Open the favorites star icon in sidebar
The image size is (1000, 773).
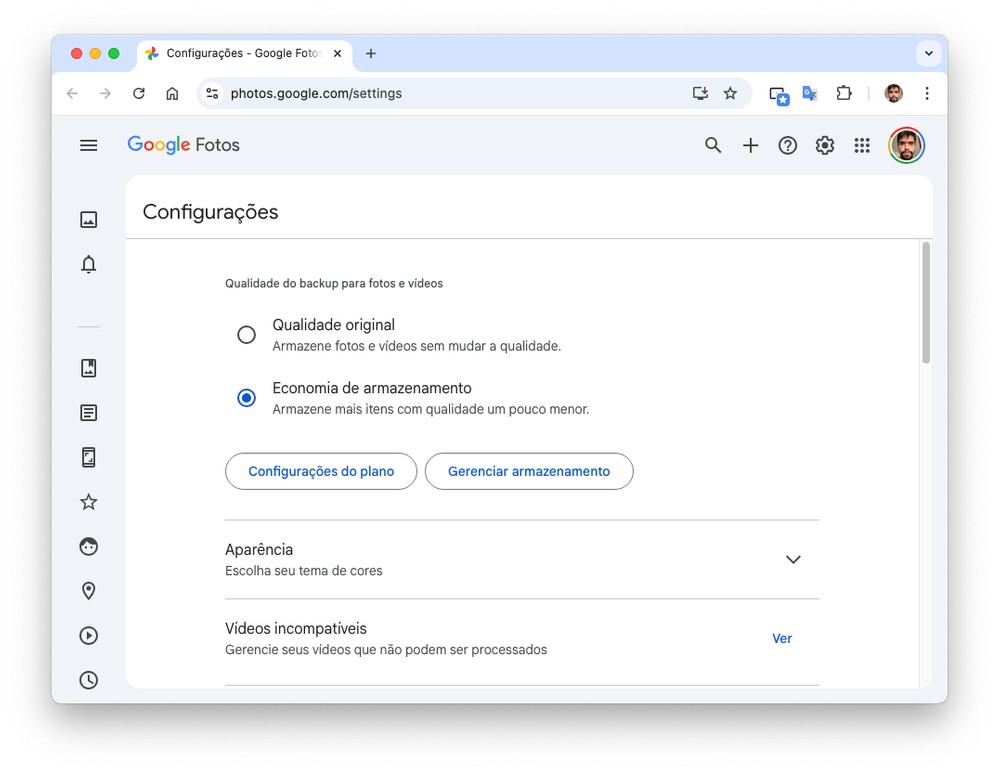tap(89, 502)
